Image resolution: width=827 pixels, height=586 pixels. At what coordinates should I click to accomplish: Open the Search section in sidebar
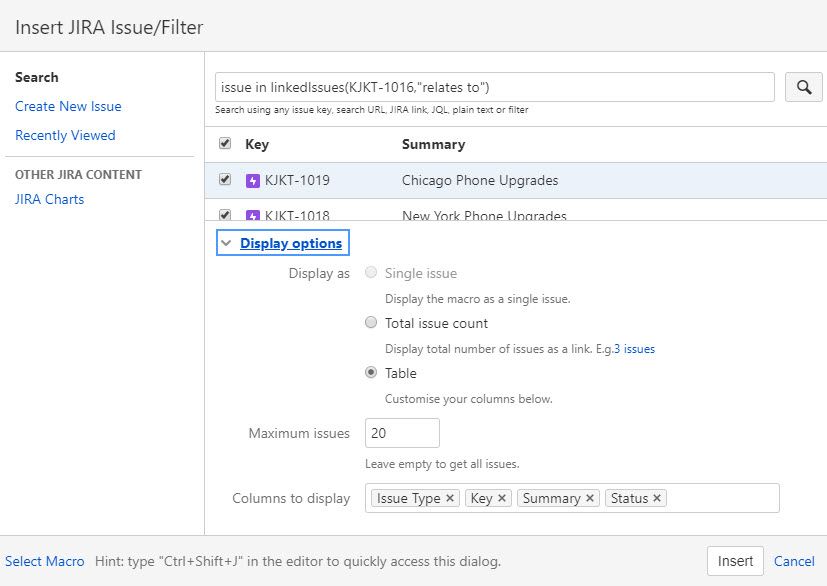point(36,77)
